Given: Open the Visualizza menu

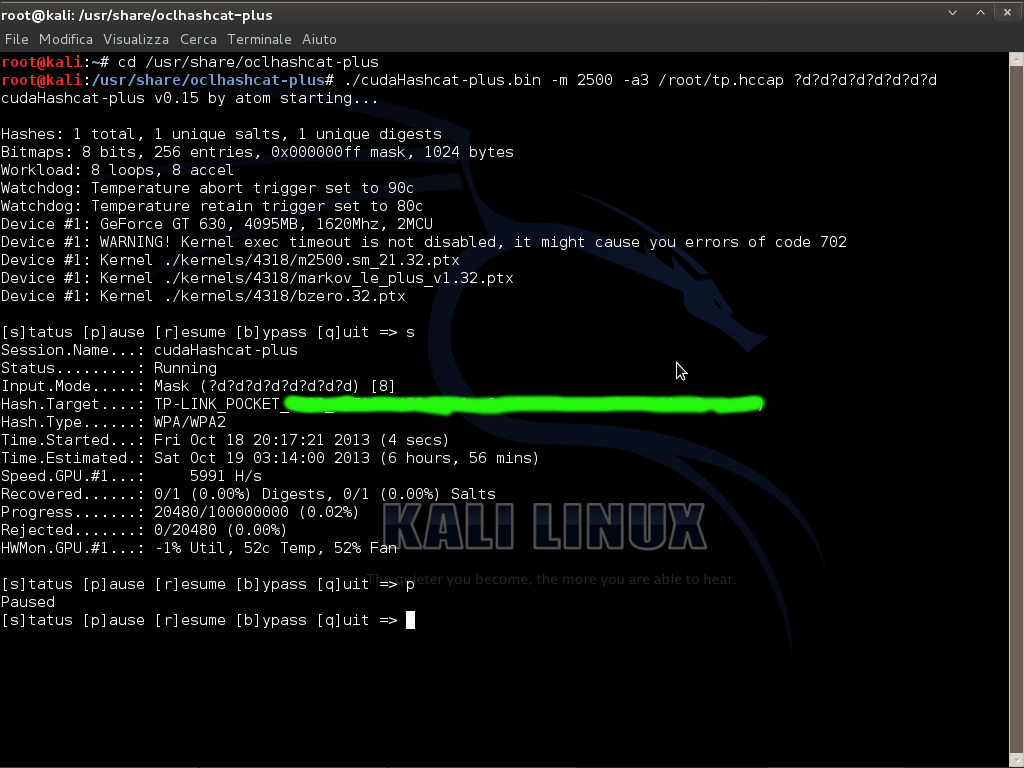Looking at the screenshot, I should coord(136,39).
